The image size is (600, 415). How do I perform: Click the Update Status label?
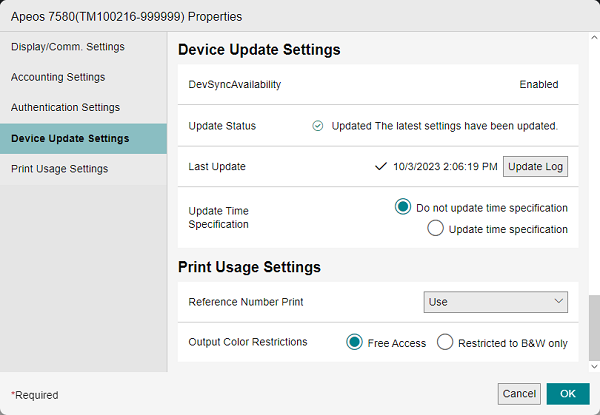coord(222,126)
